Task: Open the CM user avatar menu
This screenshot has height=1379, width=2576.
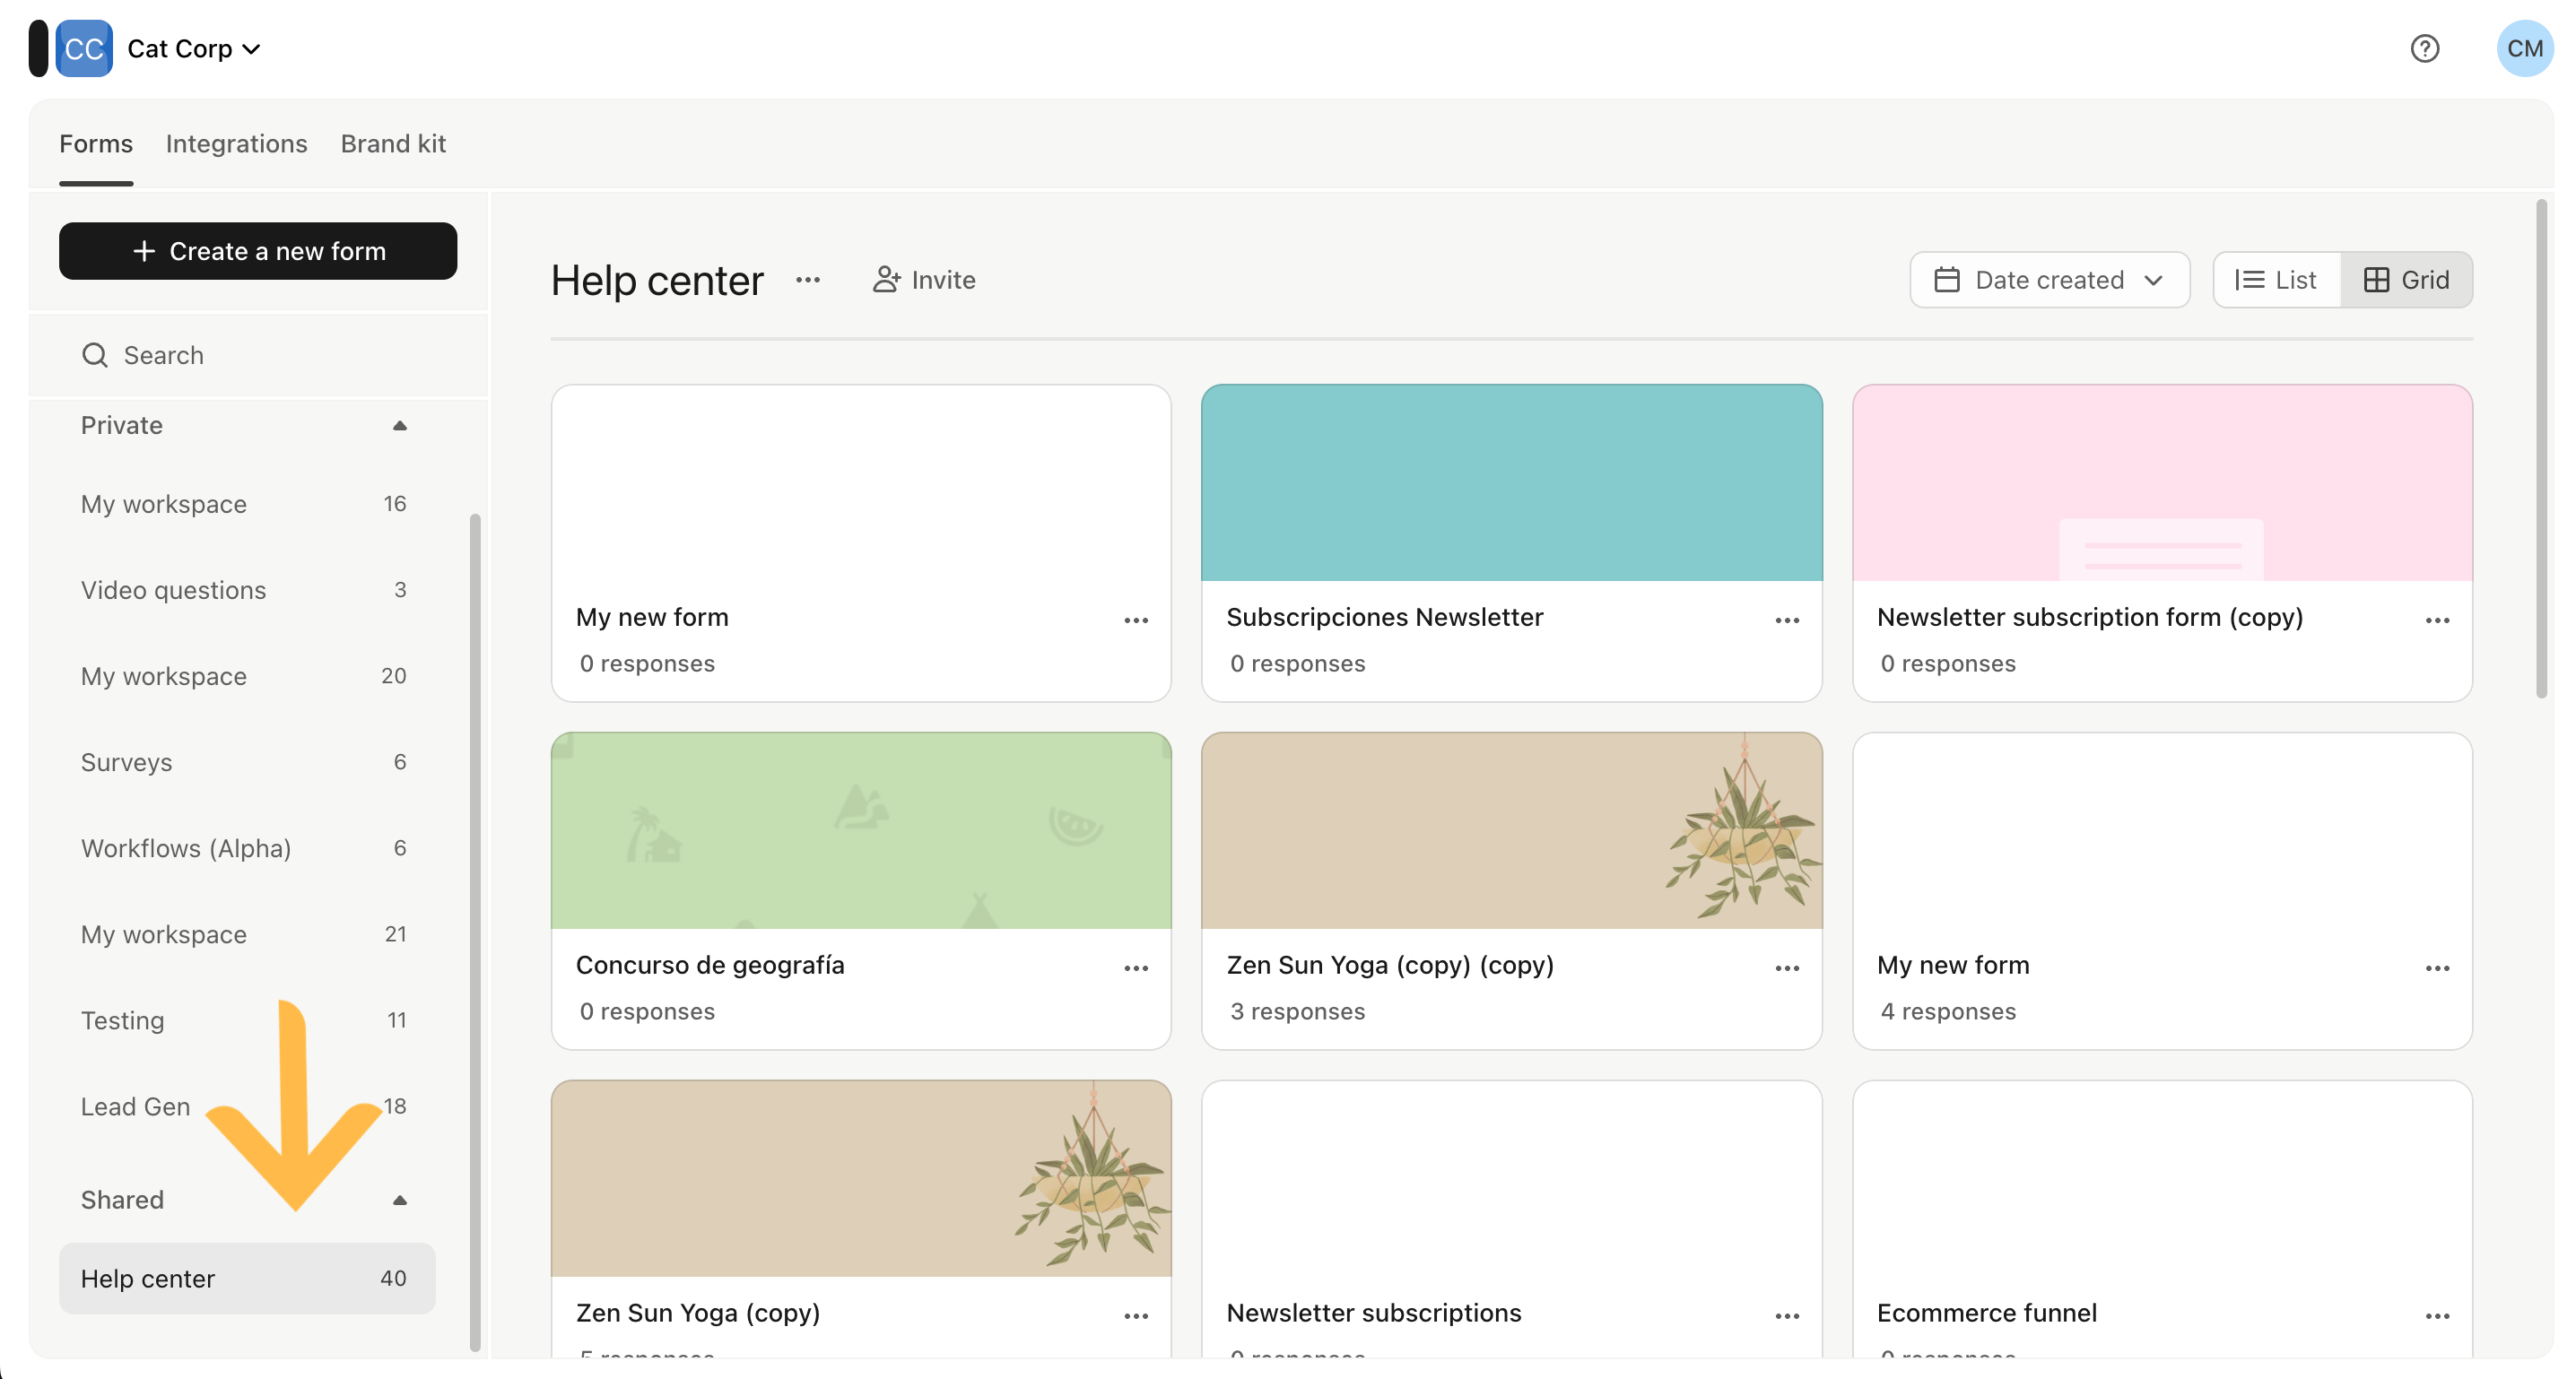Action: (2524, 48)
